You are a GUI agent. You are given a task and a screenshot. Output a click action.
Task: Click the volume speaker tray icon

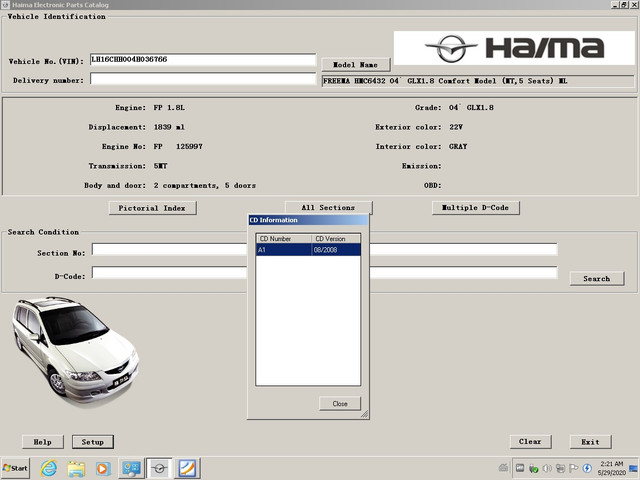click(x=547, y=468)
